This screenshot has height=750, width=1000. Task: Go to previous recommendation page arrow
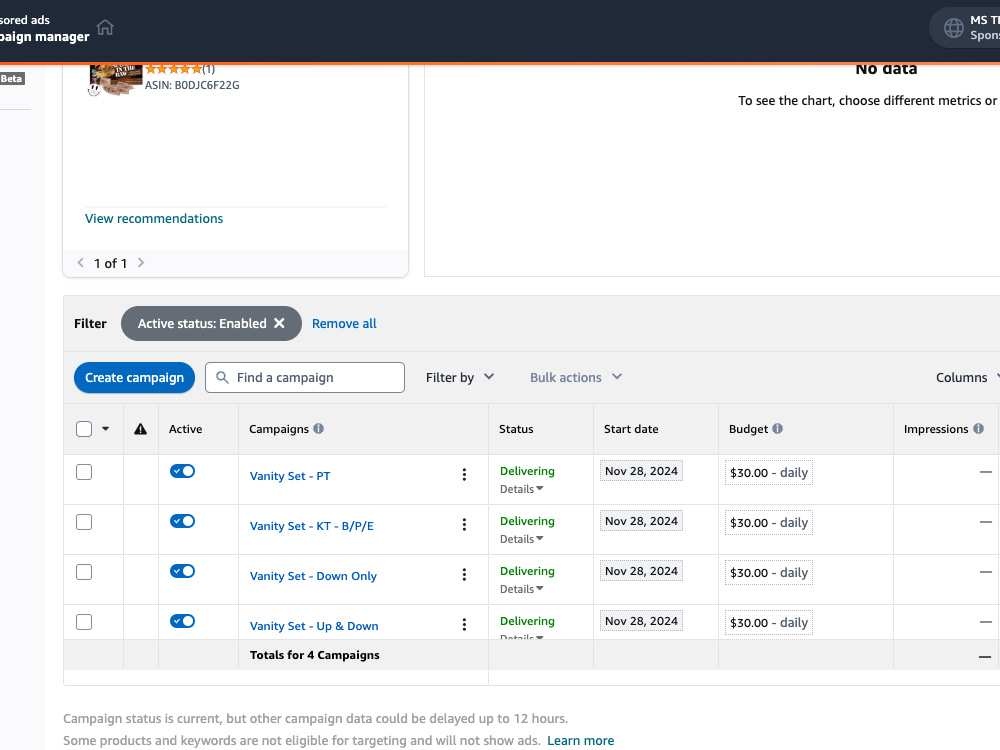80,263
